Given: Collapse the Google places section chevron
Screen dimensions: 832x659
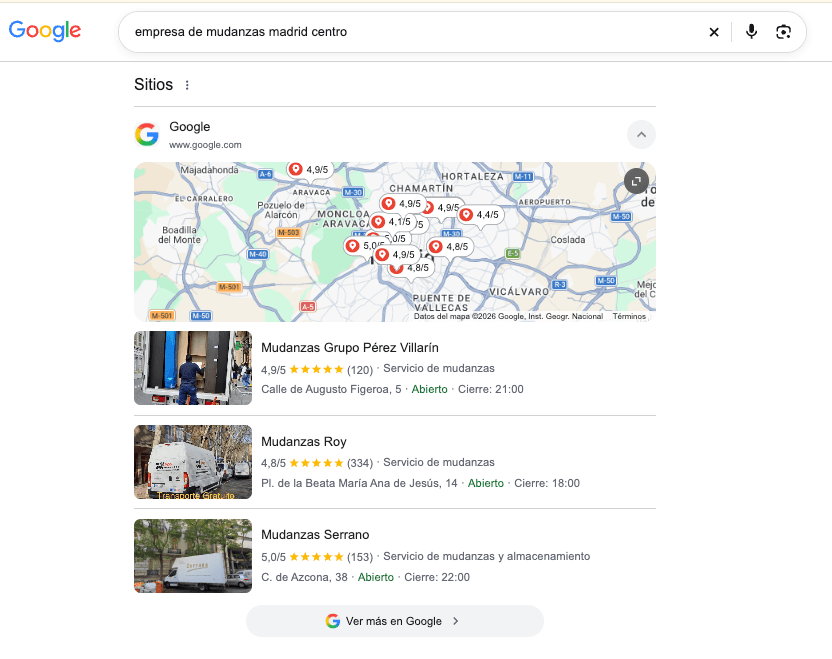Looking at the screenshot, I should [641, 135].
